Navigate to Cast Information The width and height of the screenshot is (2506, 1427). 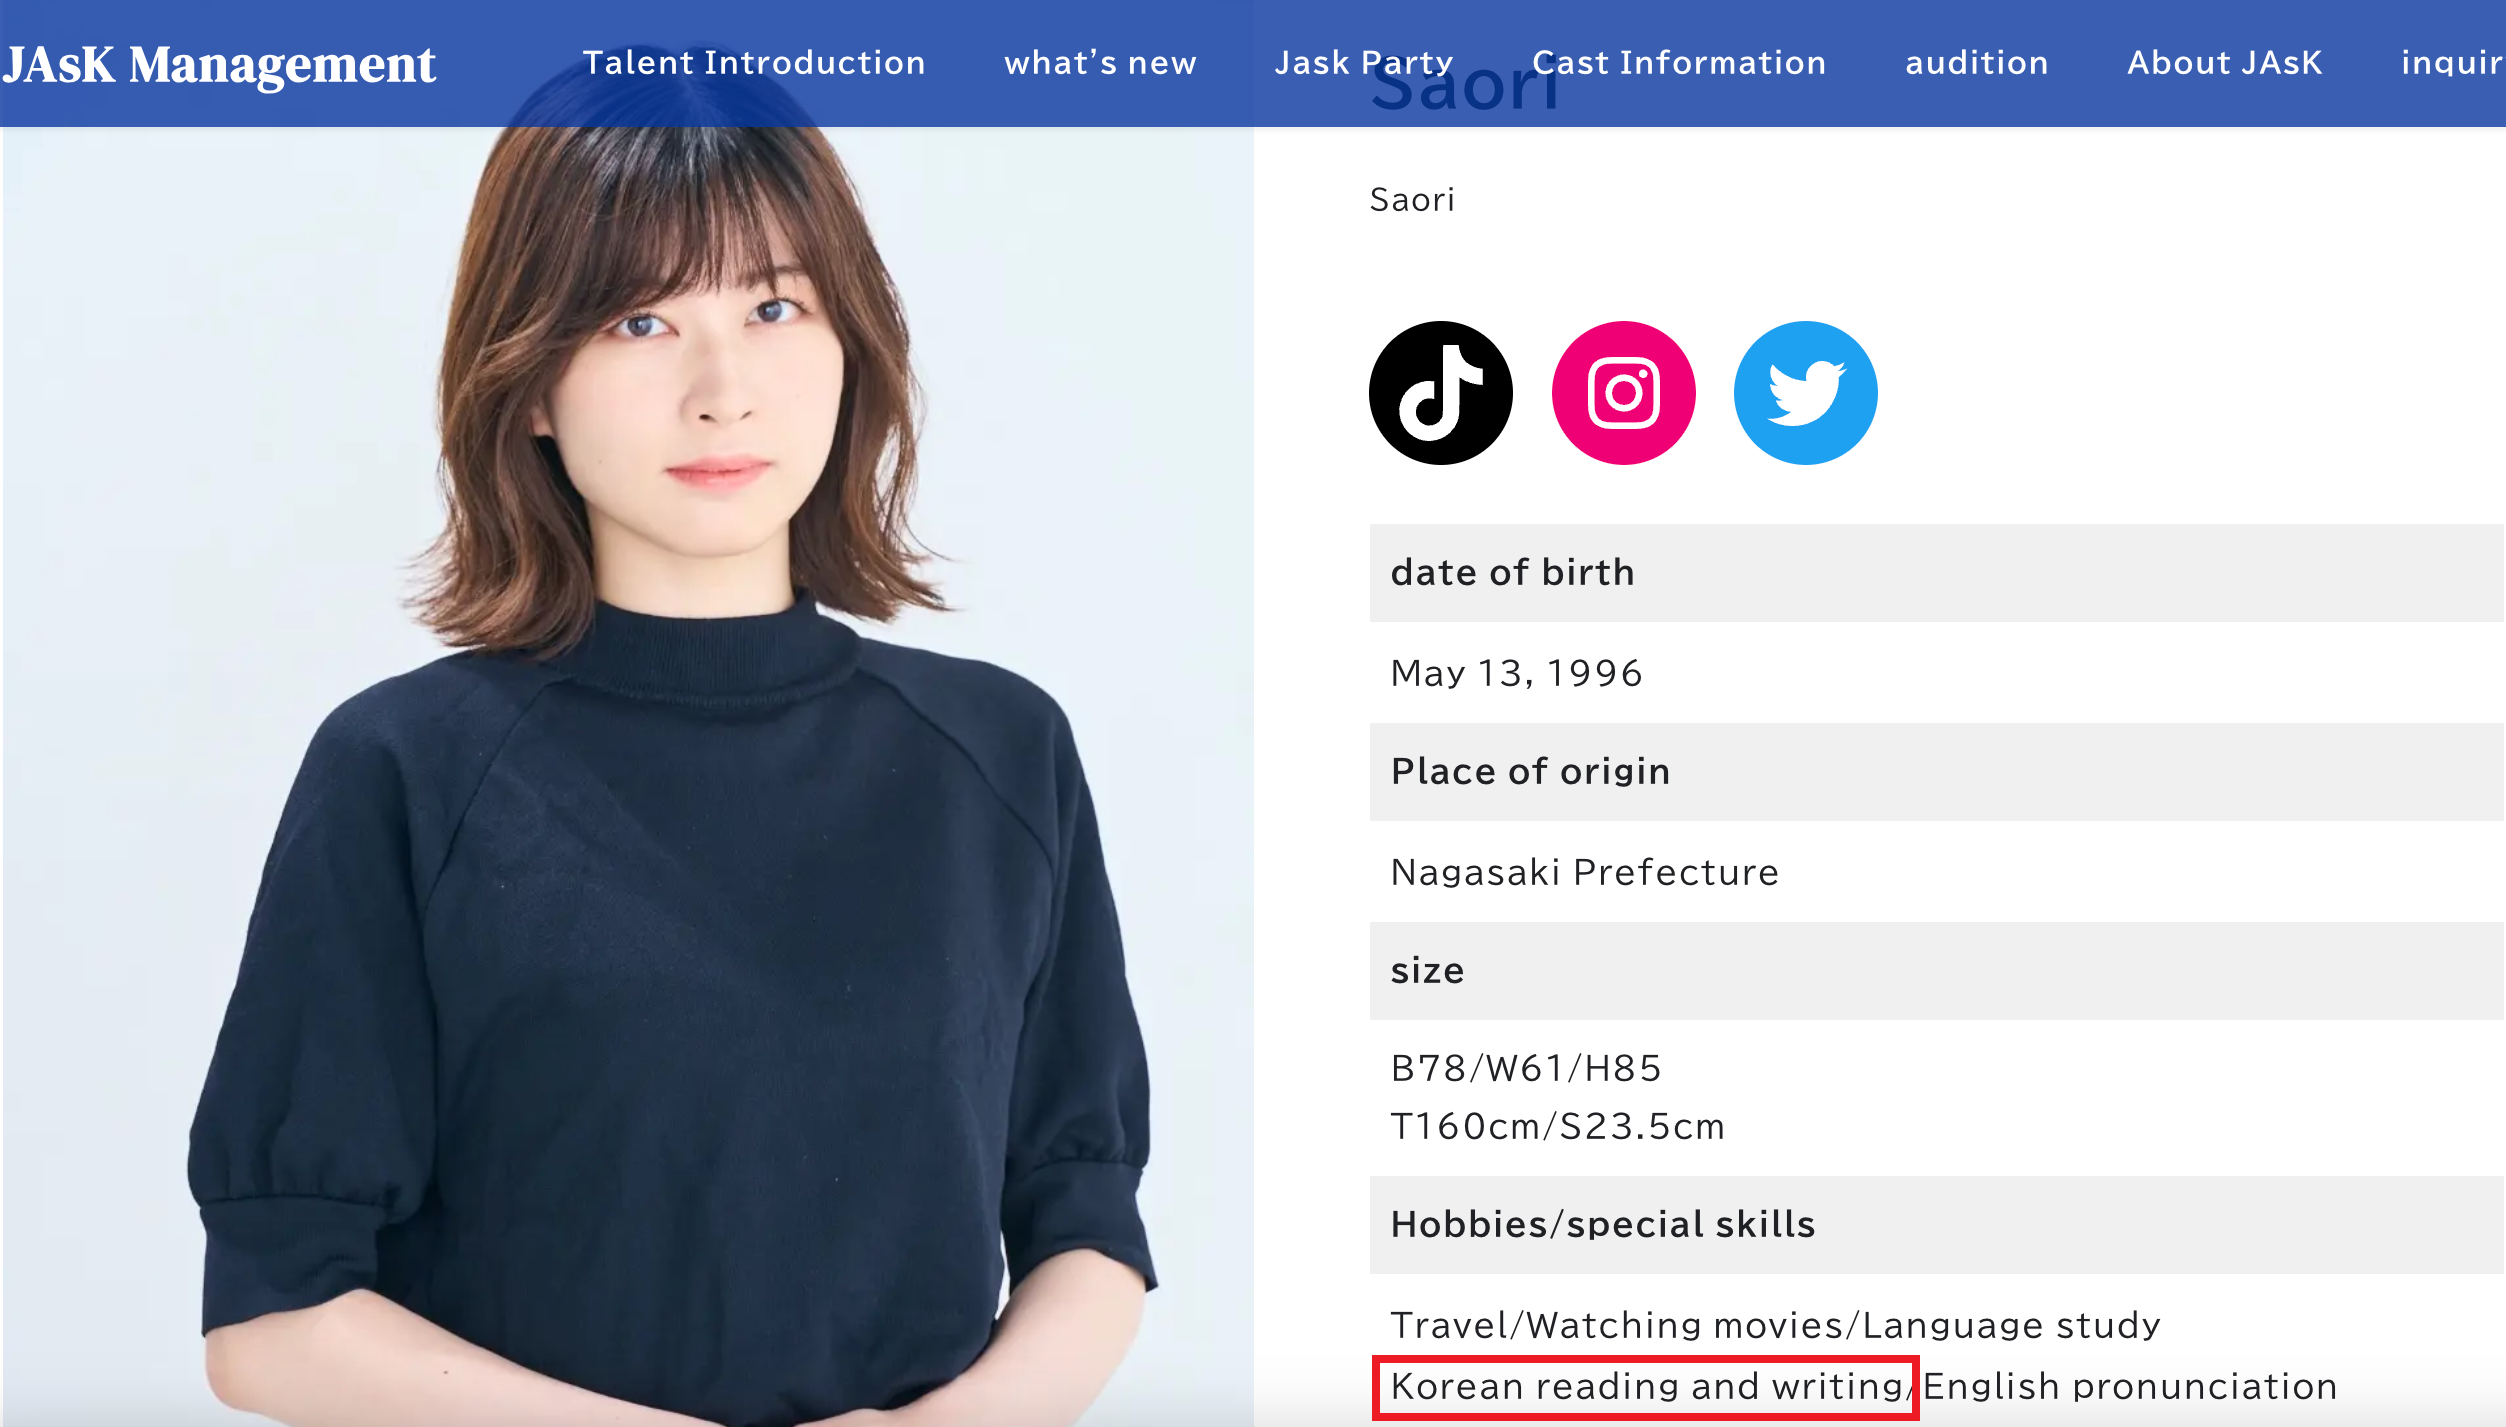[1679, 63]
